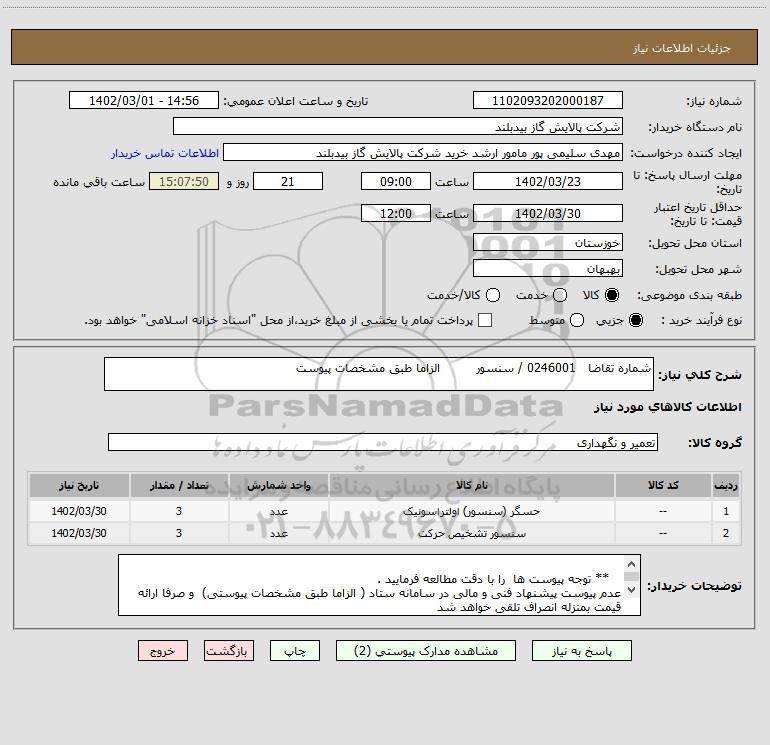The height and width of the screenshot is (745, 770).
Task: Click the goods group field تعمیر و نگهداری
Action: click(x=383, y=442)
